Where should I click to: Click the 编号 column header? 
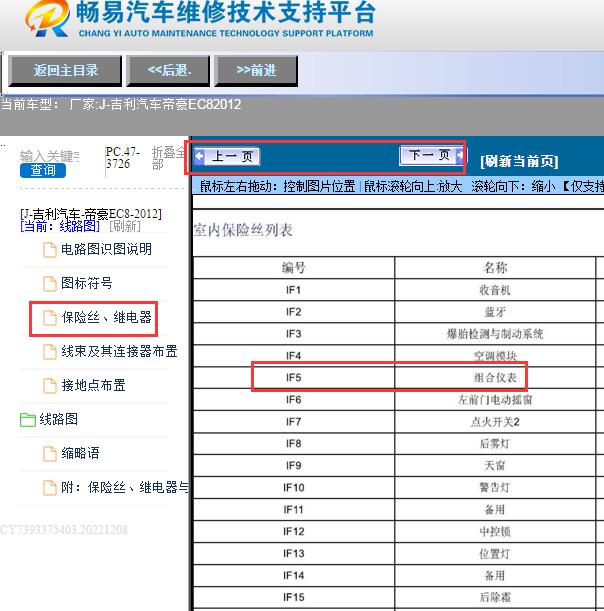pos(293,268)
